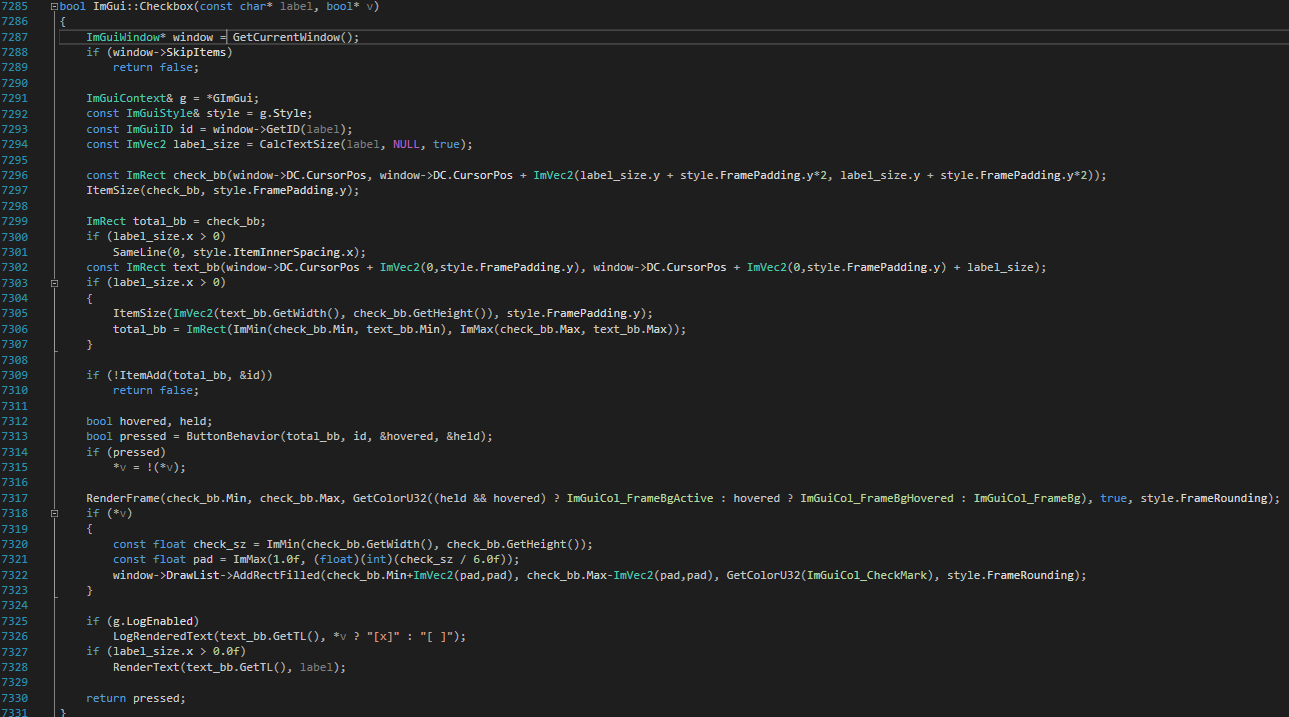Click the NULL argument on line 7294
The height and width of the screenshot is (717, 1289).
[406, 144]
